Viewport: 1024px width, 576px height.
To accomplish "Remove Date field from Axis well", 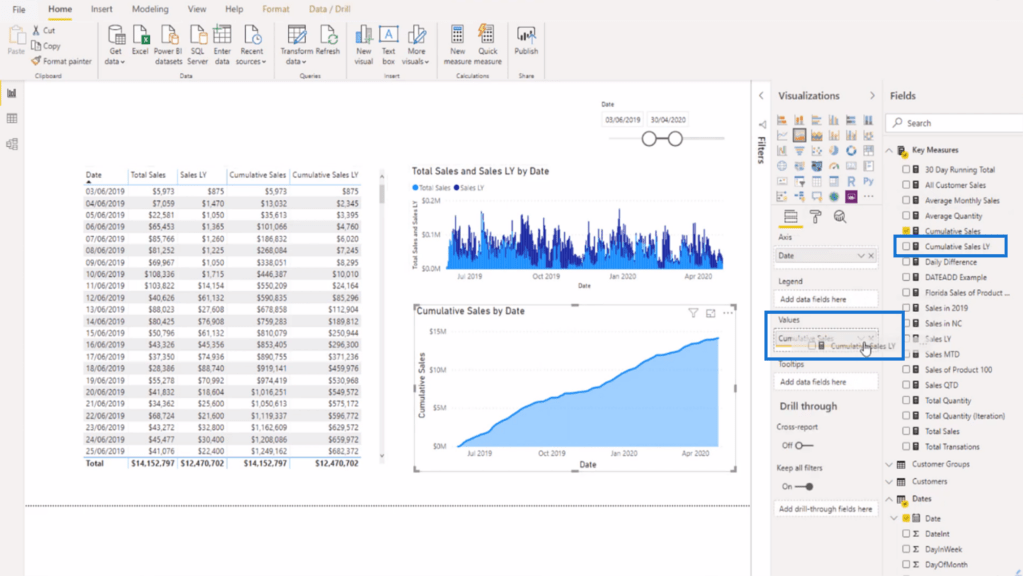I will tap(871, 255).
